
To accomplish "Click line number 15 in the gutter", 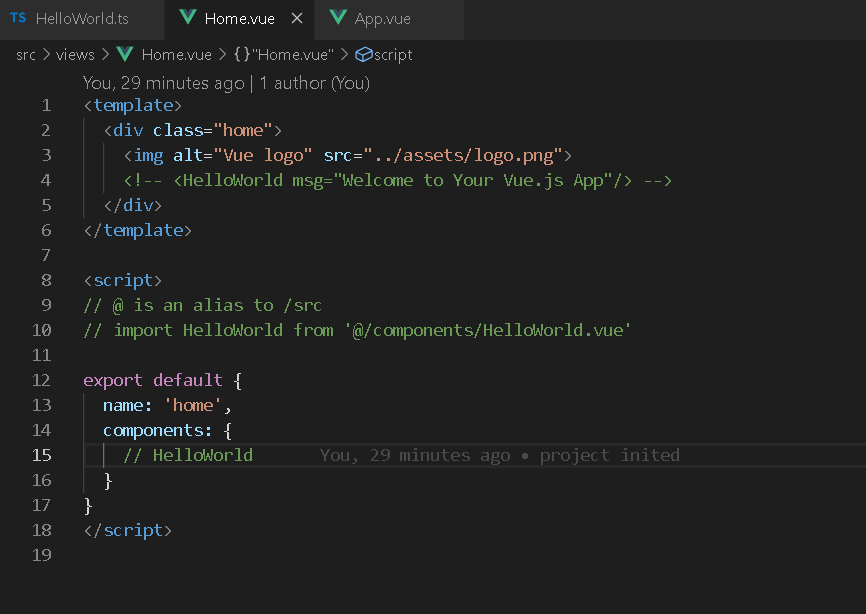I will pos(42,455).
